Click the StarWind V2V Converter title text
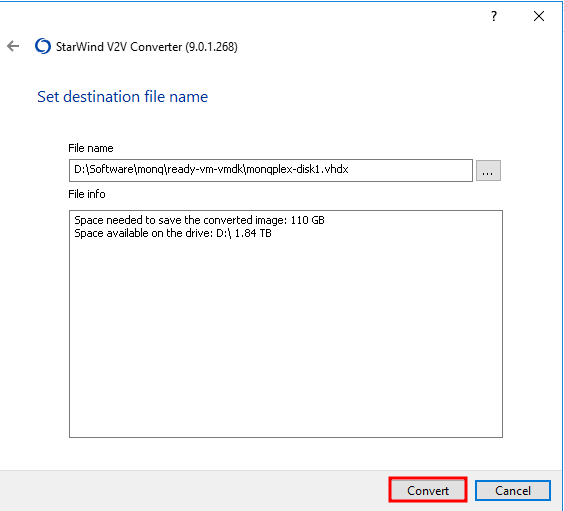The width and height of the screenshot is (564, 511). click(x=146, y=47)
